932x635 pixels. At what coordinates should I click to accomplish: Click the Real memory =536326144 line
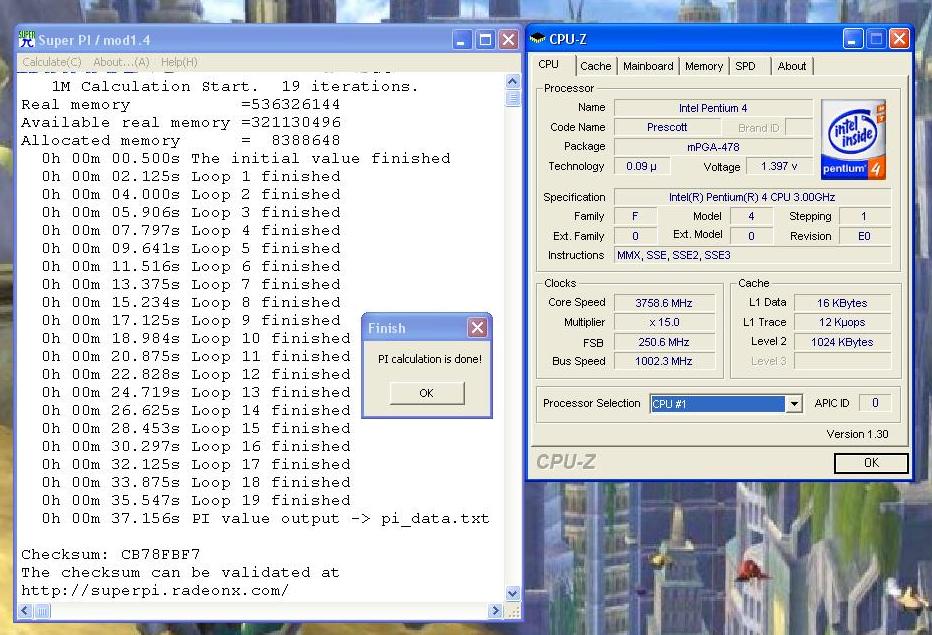tap(181, 105)
